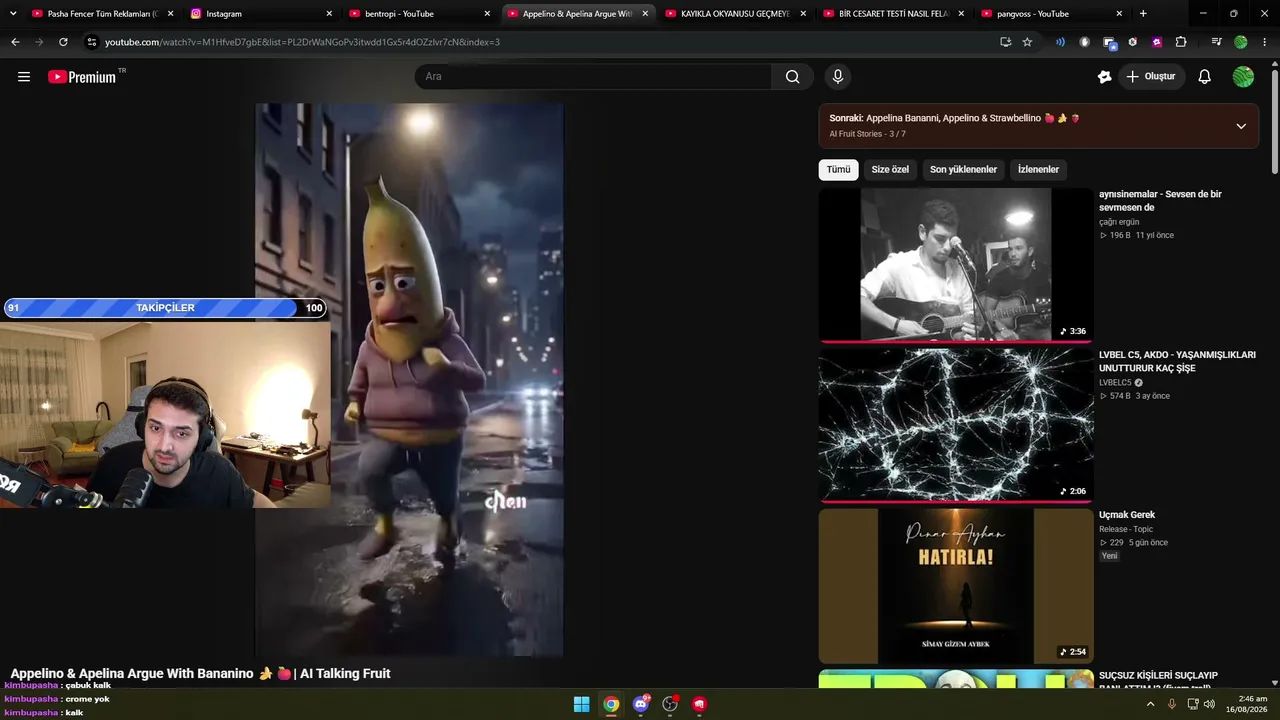The width and height of the screenshot is (1280, 720).
Task: Click the install app icon in address bar
Action: tap(1005, 42)
